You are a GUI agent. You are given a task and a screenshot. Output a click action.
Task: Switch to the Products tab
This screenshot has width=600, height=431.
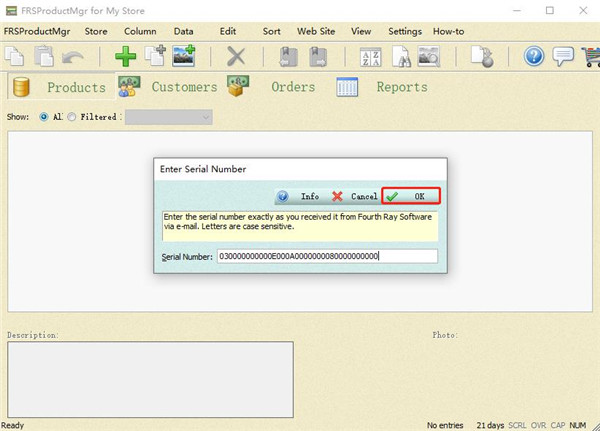(x=61, y=87)
